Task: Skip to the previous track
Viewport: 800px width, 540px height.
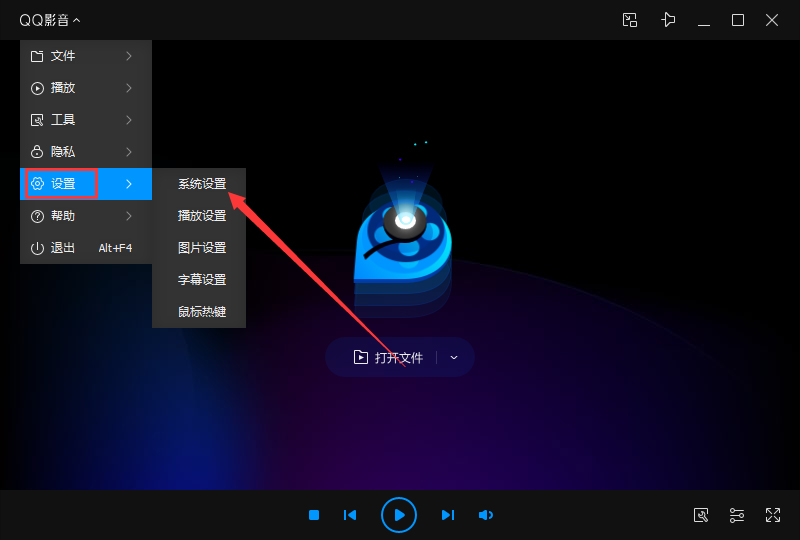Action: click(x=350, y=515)
